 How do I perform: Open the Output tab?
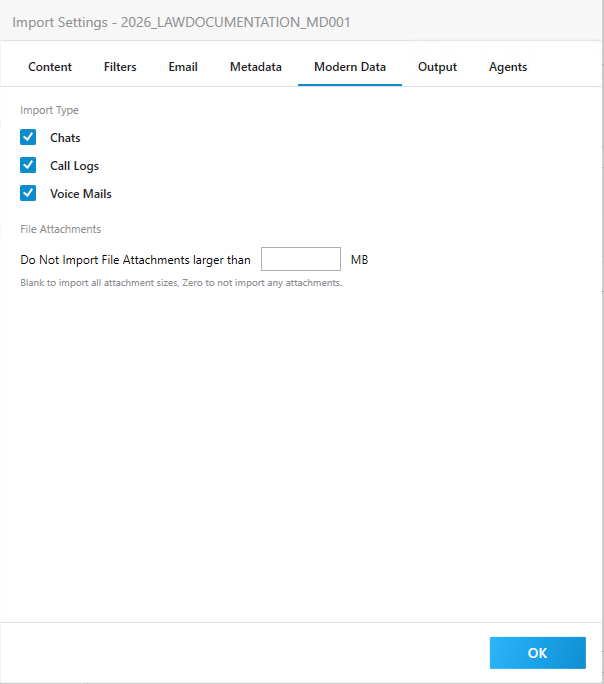coord(437,67)
